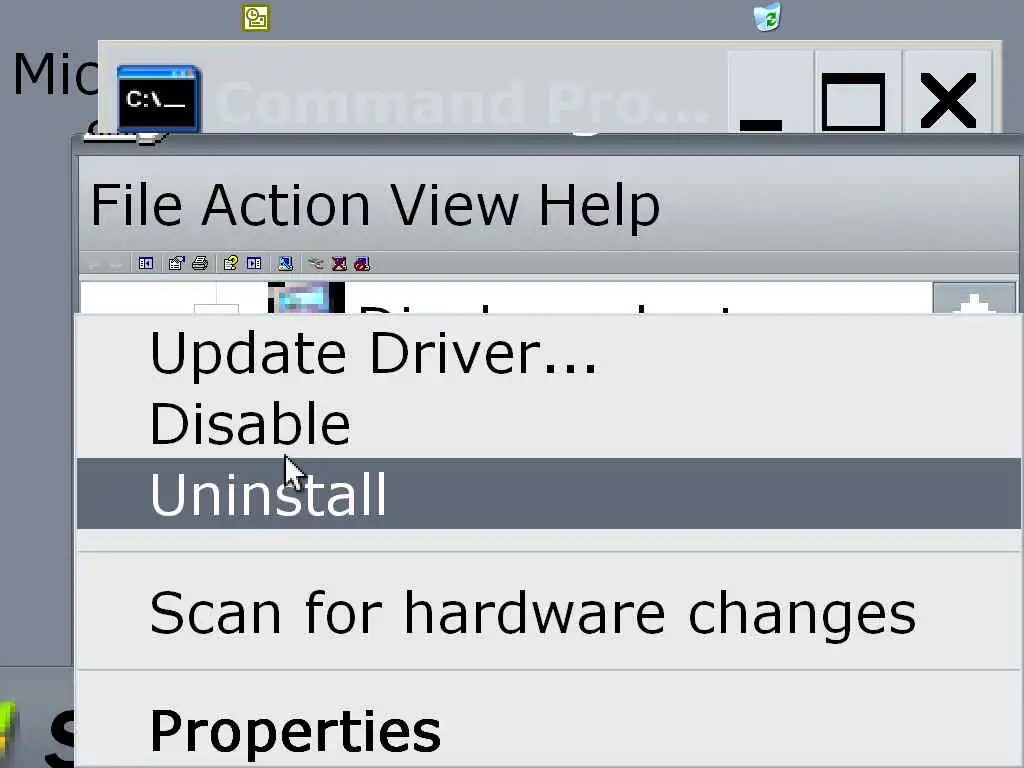Open the Action menu
Screen dimensions: 1024x768
pyautogui.click(x=286, y=205)
